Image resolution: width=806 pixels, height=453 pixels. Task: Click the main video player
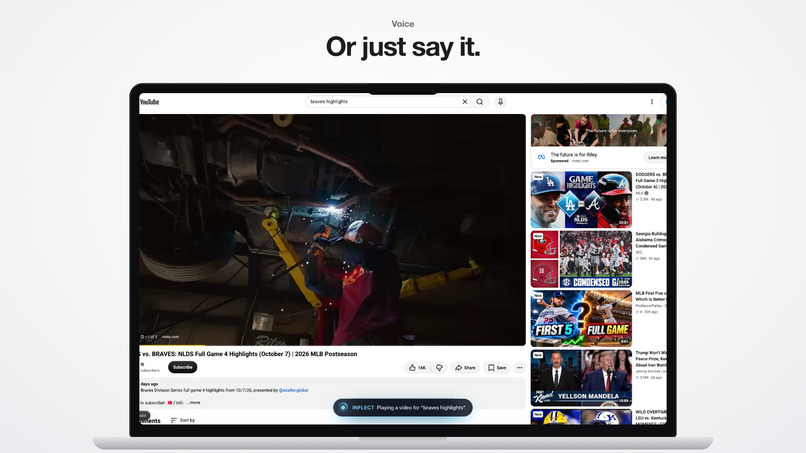coord(333,229)
